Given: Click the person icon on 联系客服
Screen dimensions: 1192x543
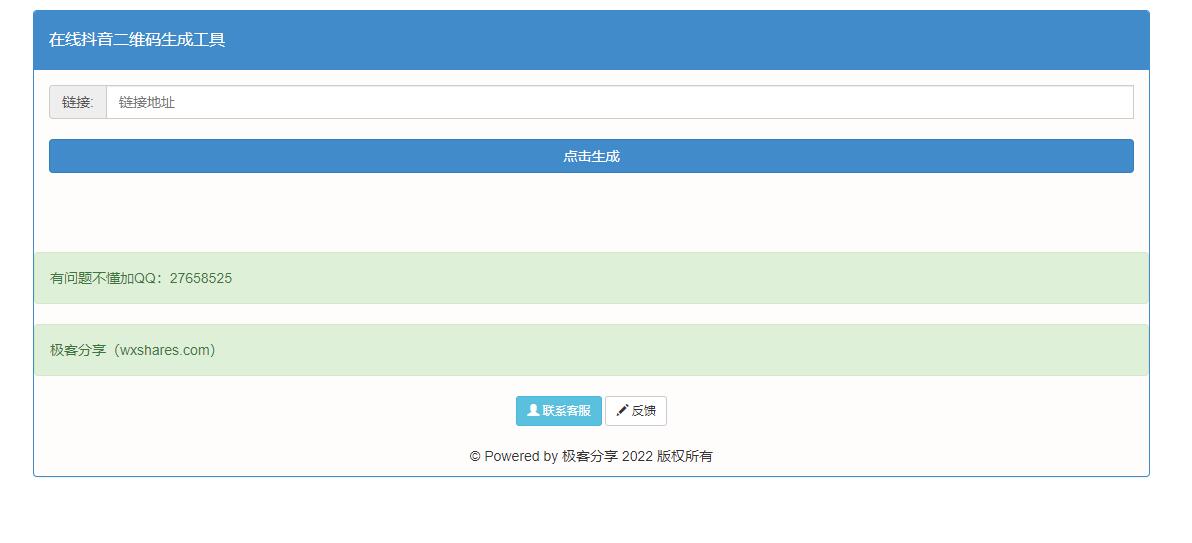Looking at the screenshot, I should (533, 410).
